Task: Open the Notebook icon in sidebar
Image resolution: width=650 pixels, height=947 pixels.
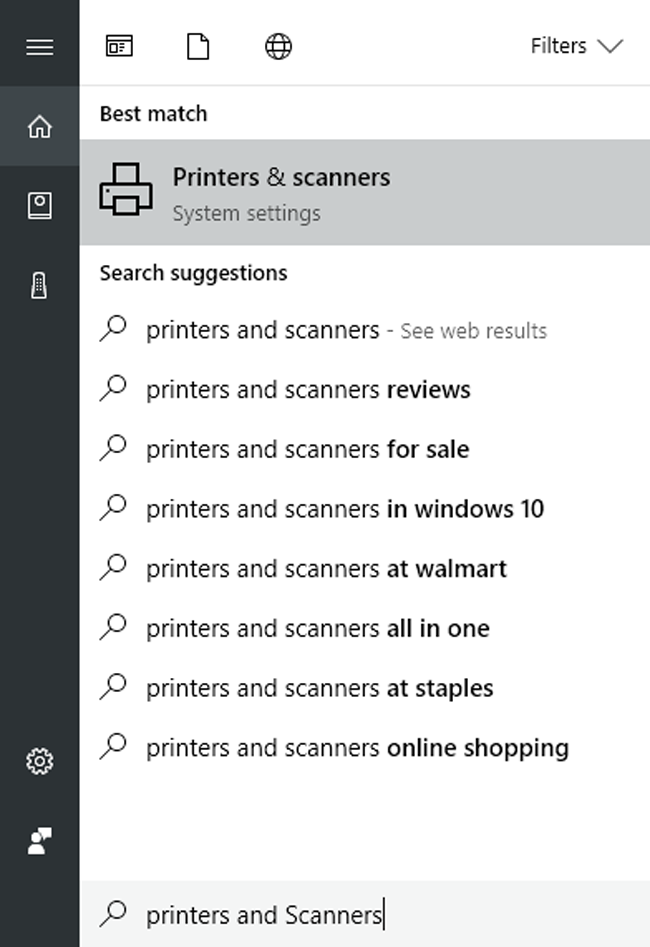Action: [39, 206]
